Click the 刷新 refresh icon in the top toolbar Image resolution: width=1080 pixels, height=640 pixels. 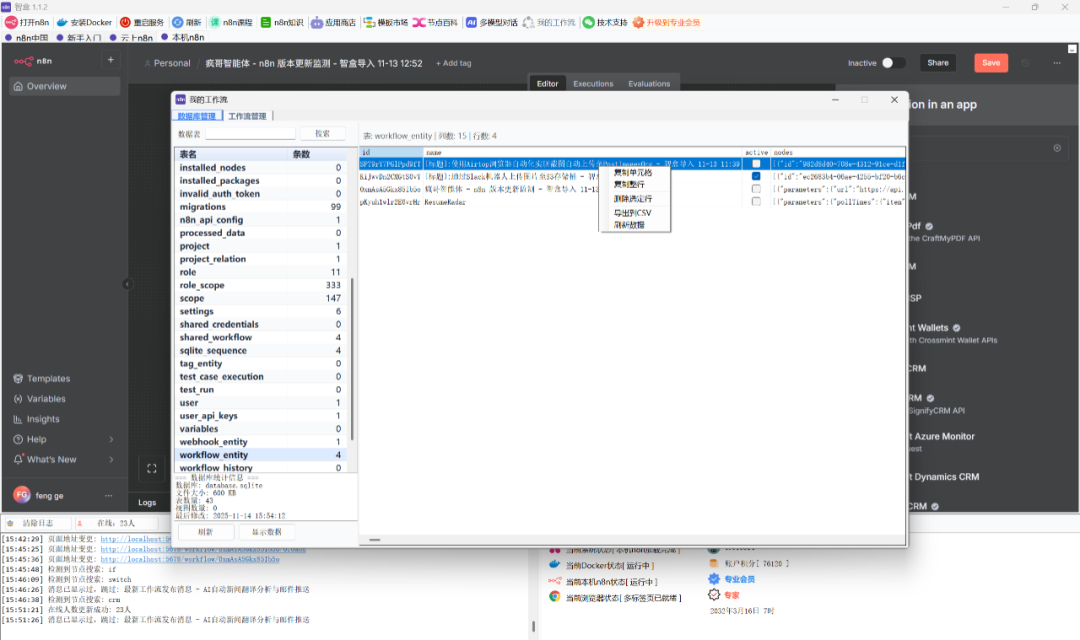pos(178,22)
